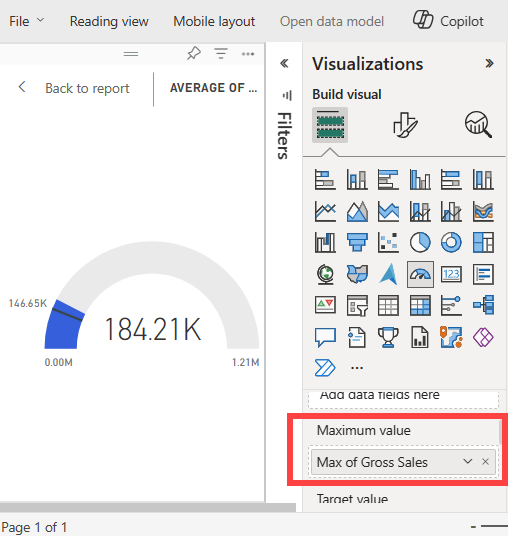The height and width of the screenshot is (536, 508).
Task: Select the Slicer visual icon
Action: click(x=357, y=305)
